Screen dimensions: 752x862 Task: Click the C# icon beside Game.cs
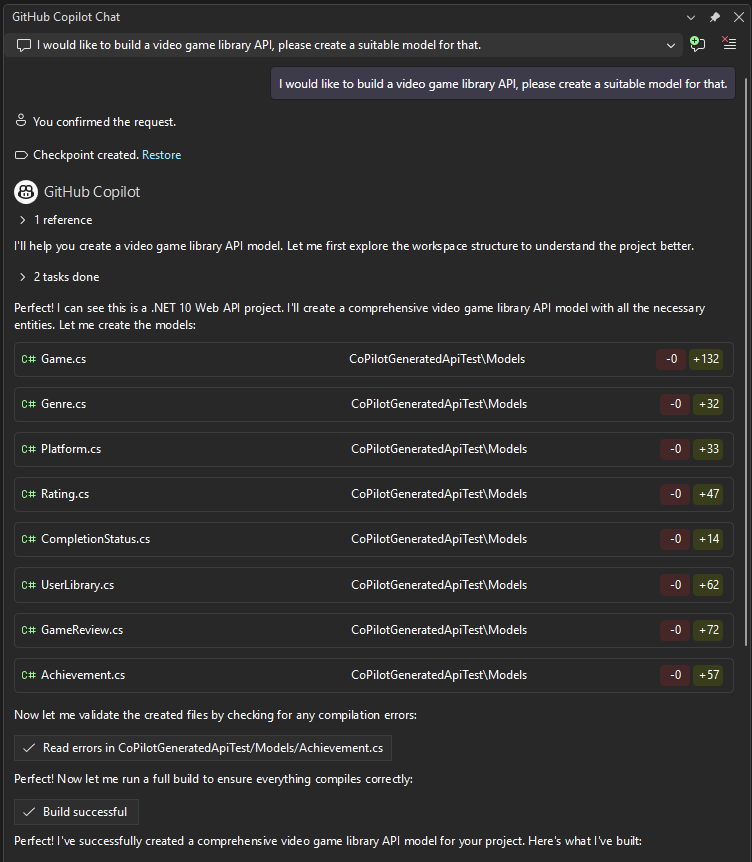pos(28,359)
